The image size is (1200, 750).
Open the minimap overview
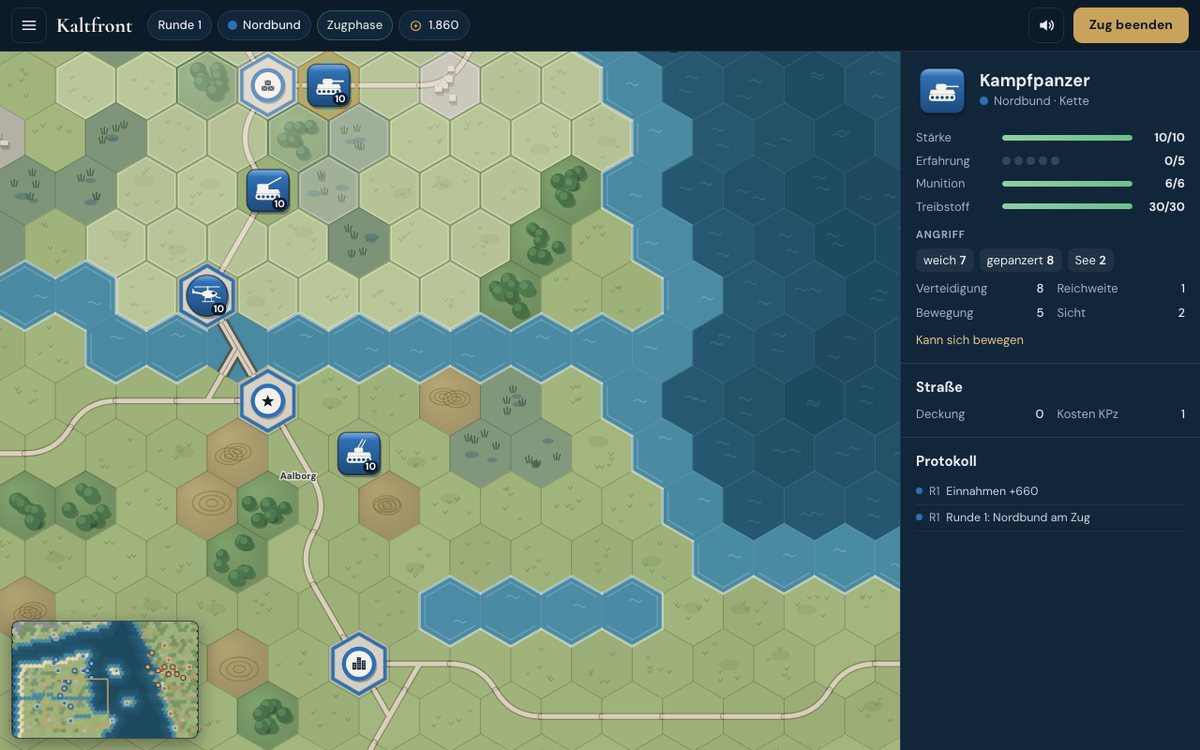pyautogui.click(x=105, y=680)
